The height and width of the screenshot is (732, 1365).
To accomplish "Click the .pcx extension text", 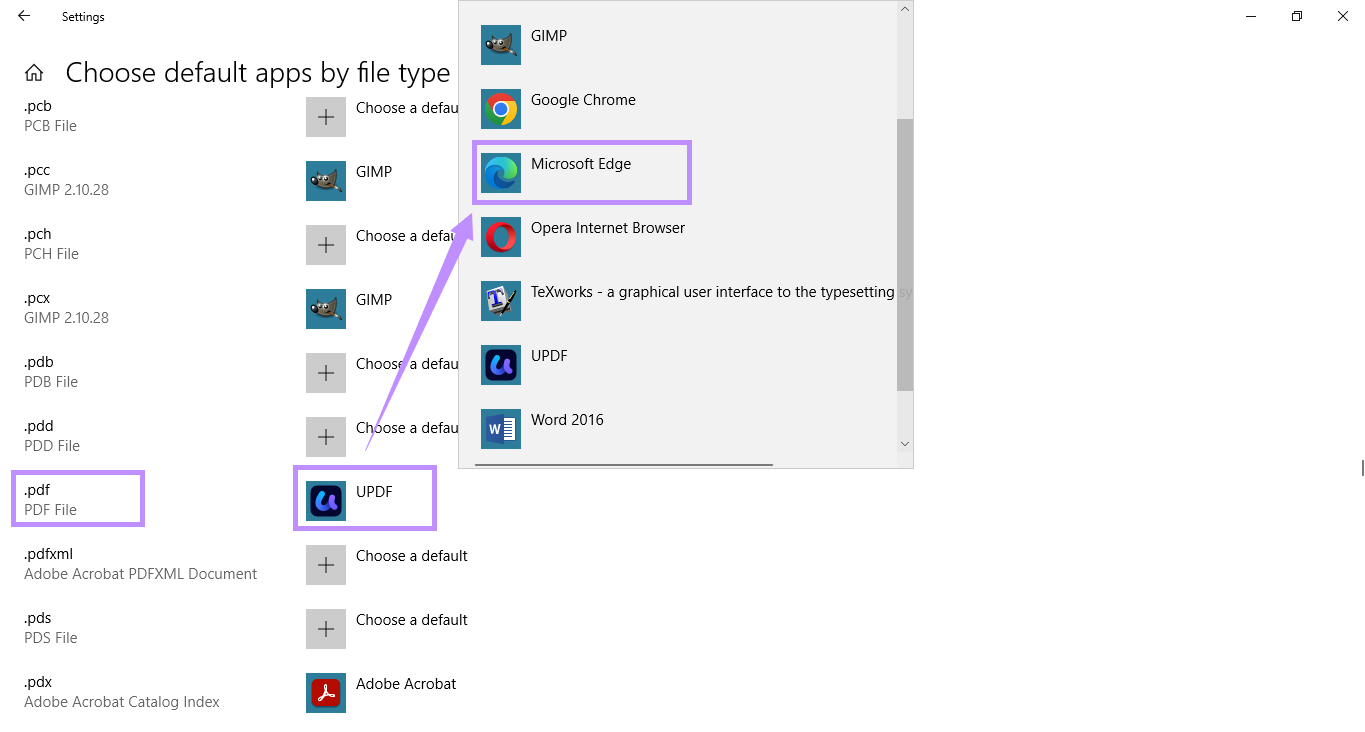I will point(37,298).
